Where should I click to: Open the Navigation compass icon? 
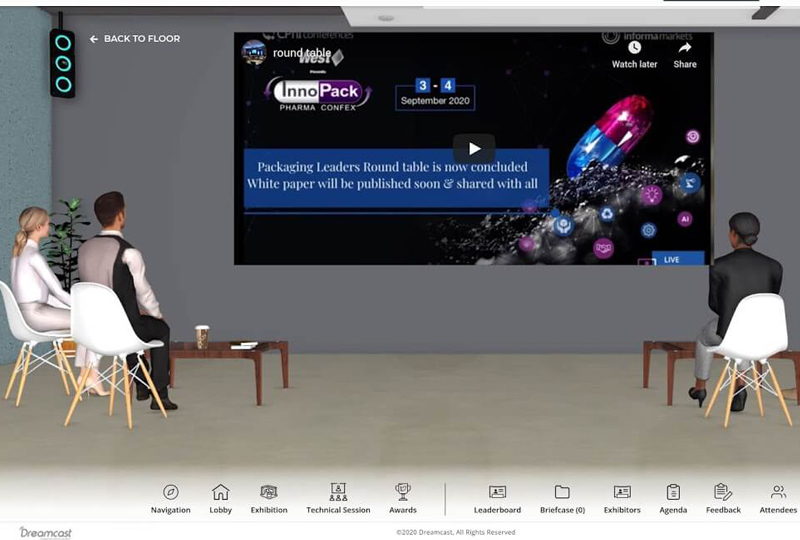pos(170,492)
